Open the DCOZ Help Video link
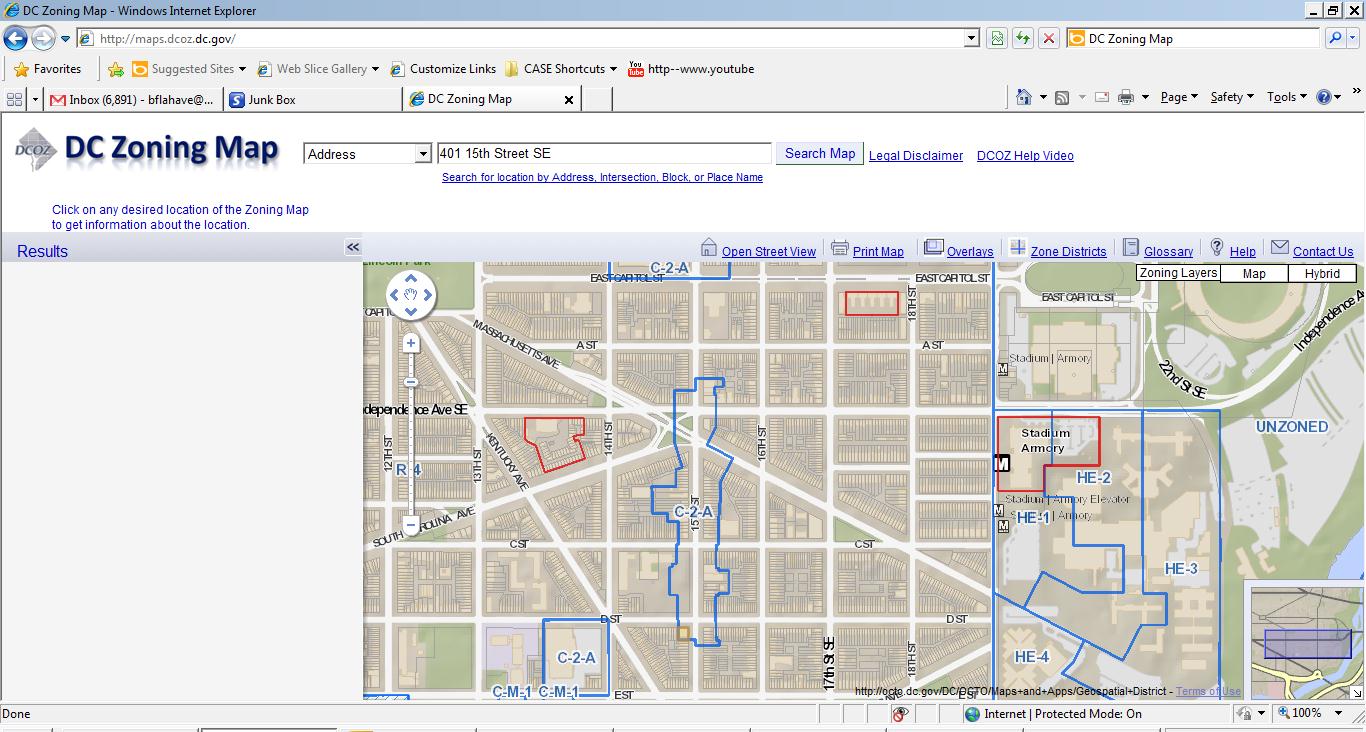The width and height of the screenshot is (1366, 732). (1025, 155)
